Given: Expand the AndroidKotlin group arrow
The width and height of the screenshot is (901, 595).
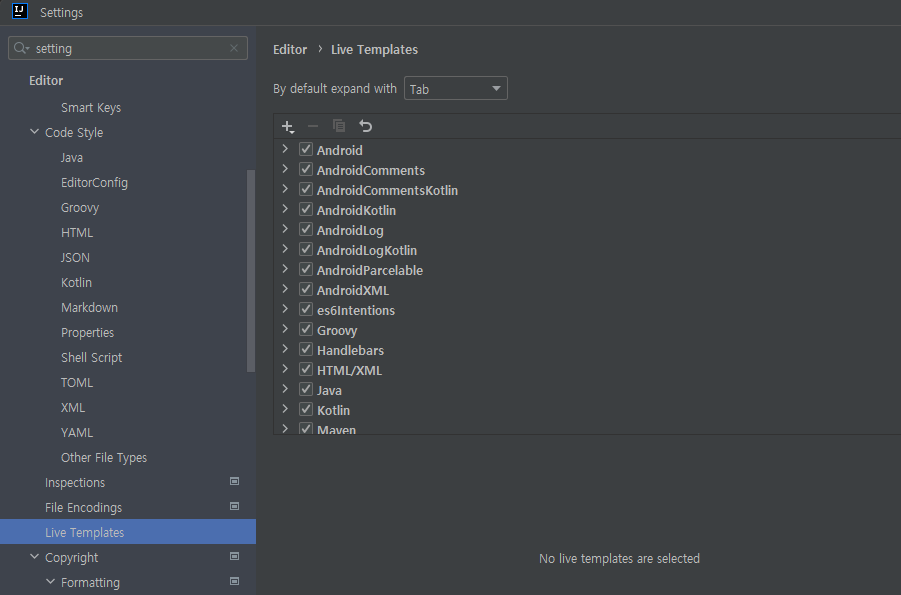Looking at the screenshot, I should coord(285,209).
